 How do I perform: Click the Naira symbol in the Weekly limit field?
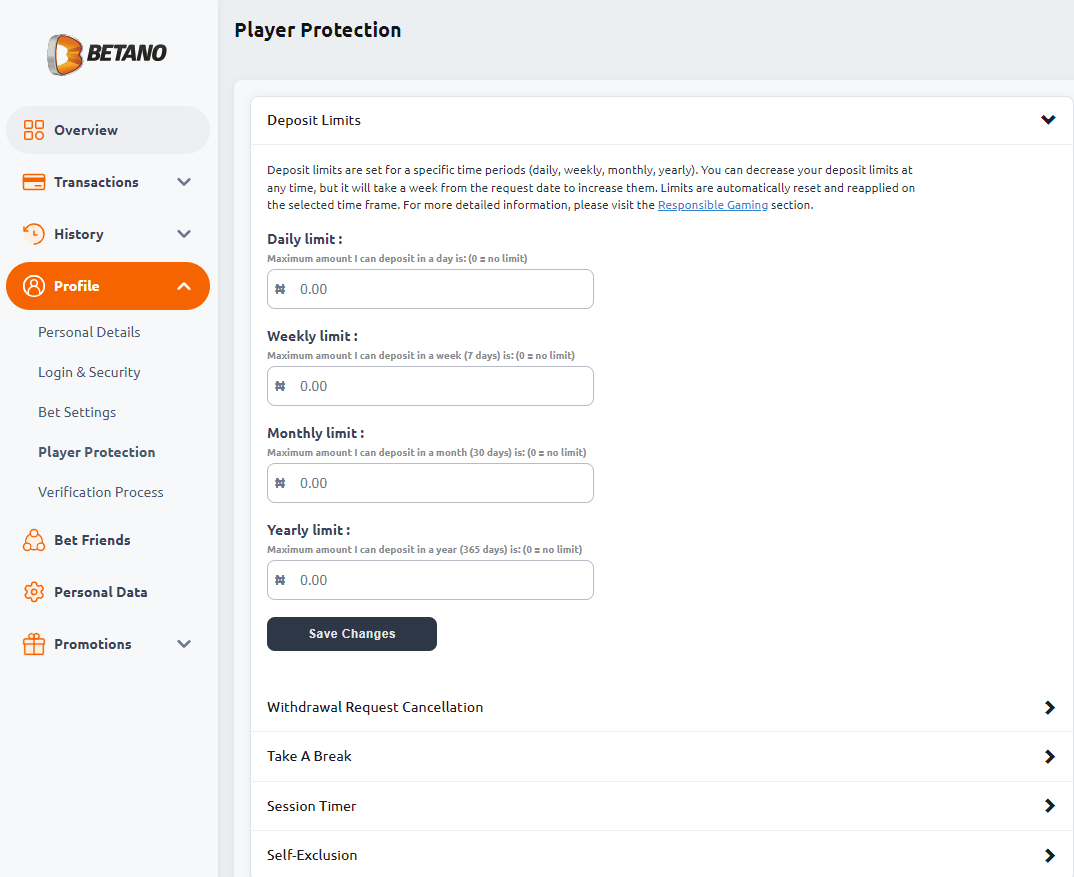point(280,386)
